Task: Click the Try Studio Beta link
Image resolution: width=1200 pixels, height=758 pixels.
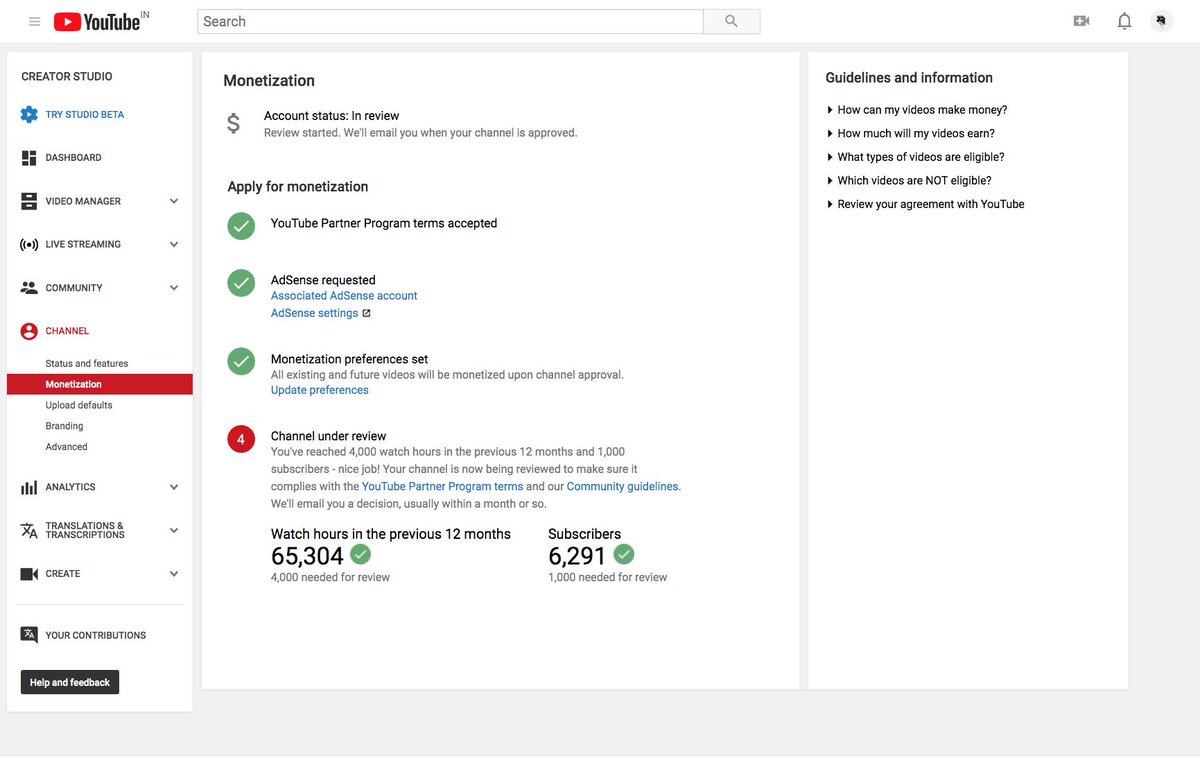Action: coord(85,114)
